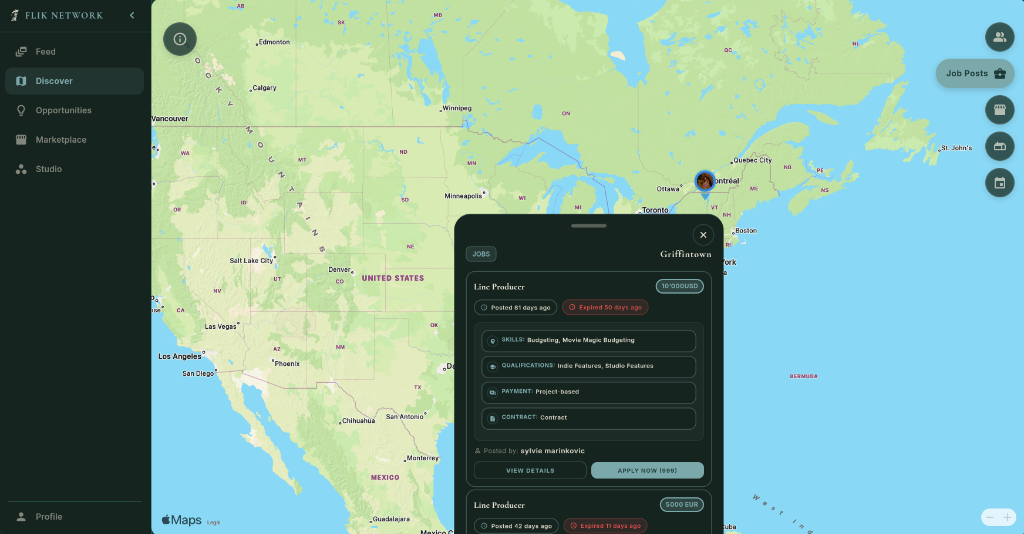
Task: Click the profile avatar pin near Montréal
Action: click(x=705, y=182)
